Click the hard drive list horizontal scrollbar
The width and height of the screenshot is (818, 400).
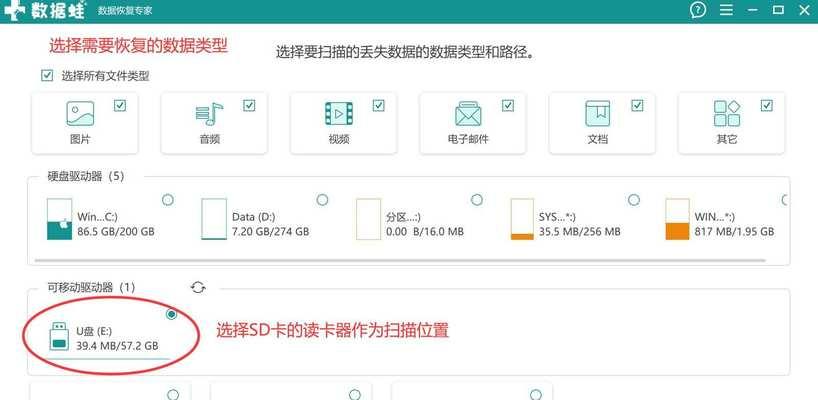click(400, 260)
